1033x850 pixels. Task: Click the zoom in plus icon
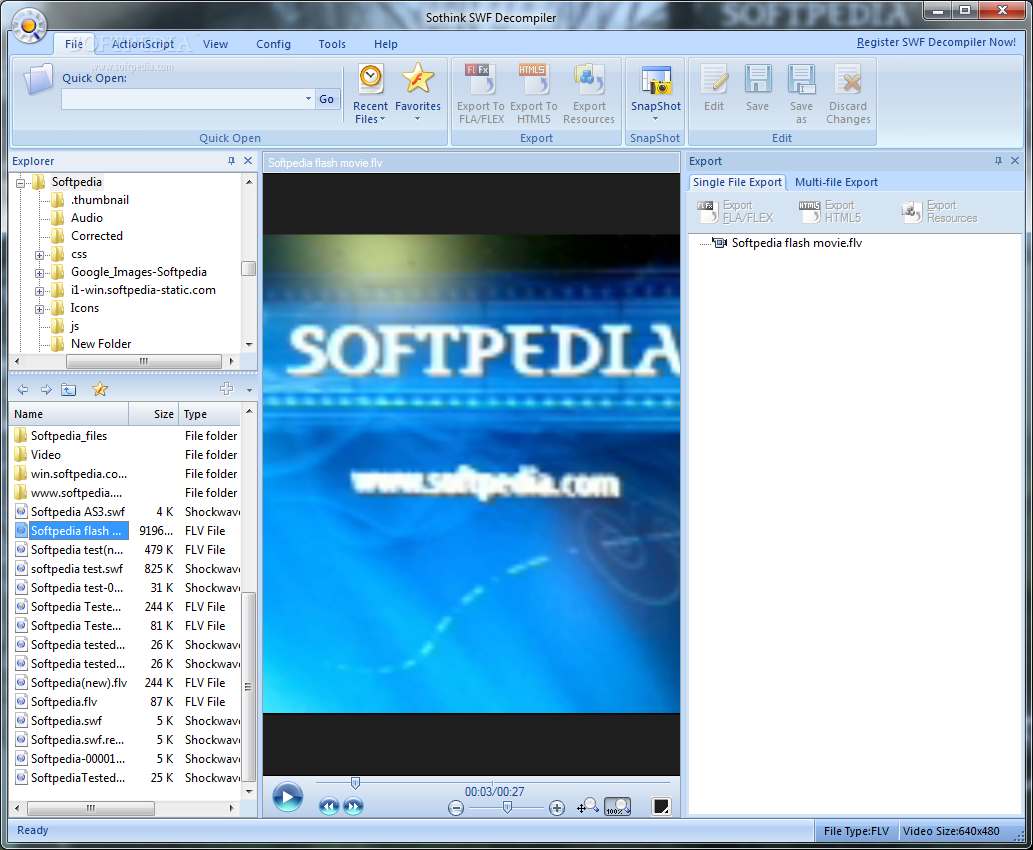click(x=557, y=808)
